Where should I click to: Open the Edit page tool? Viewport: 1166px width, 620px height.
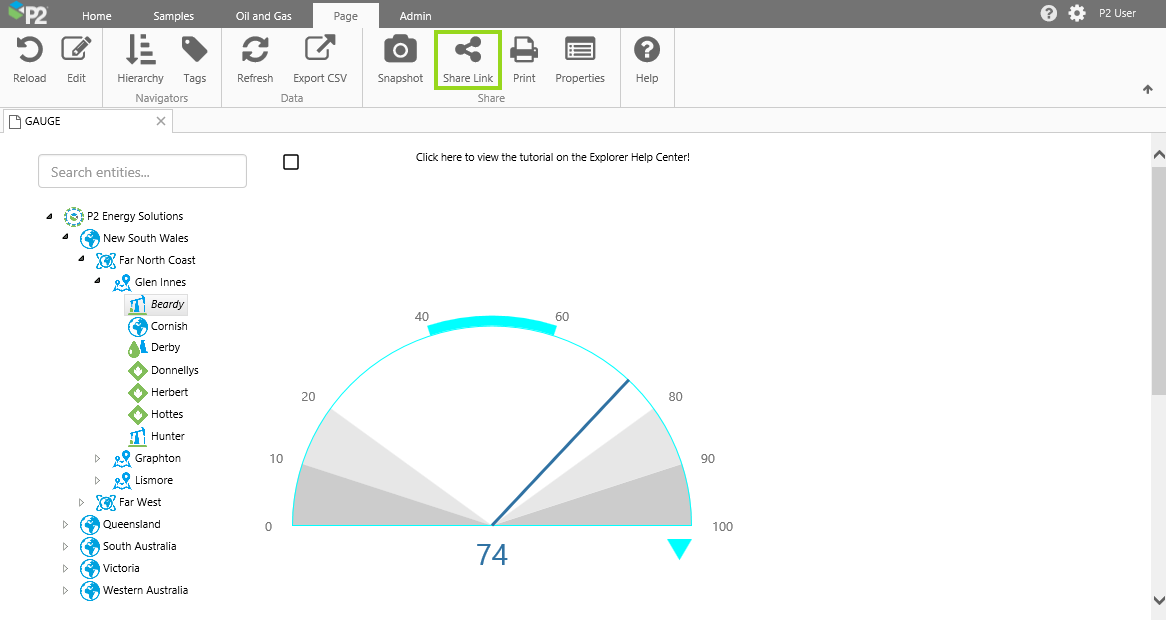pos(76,50)
